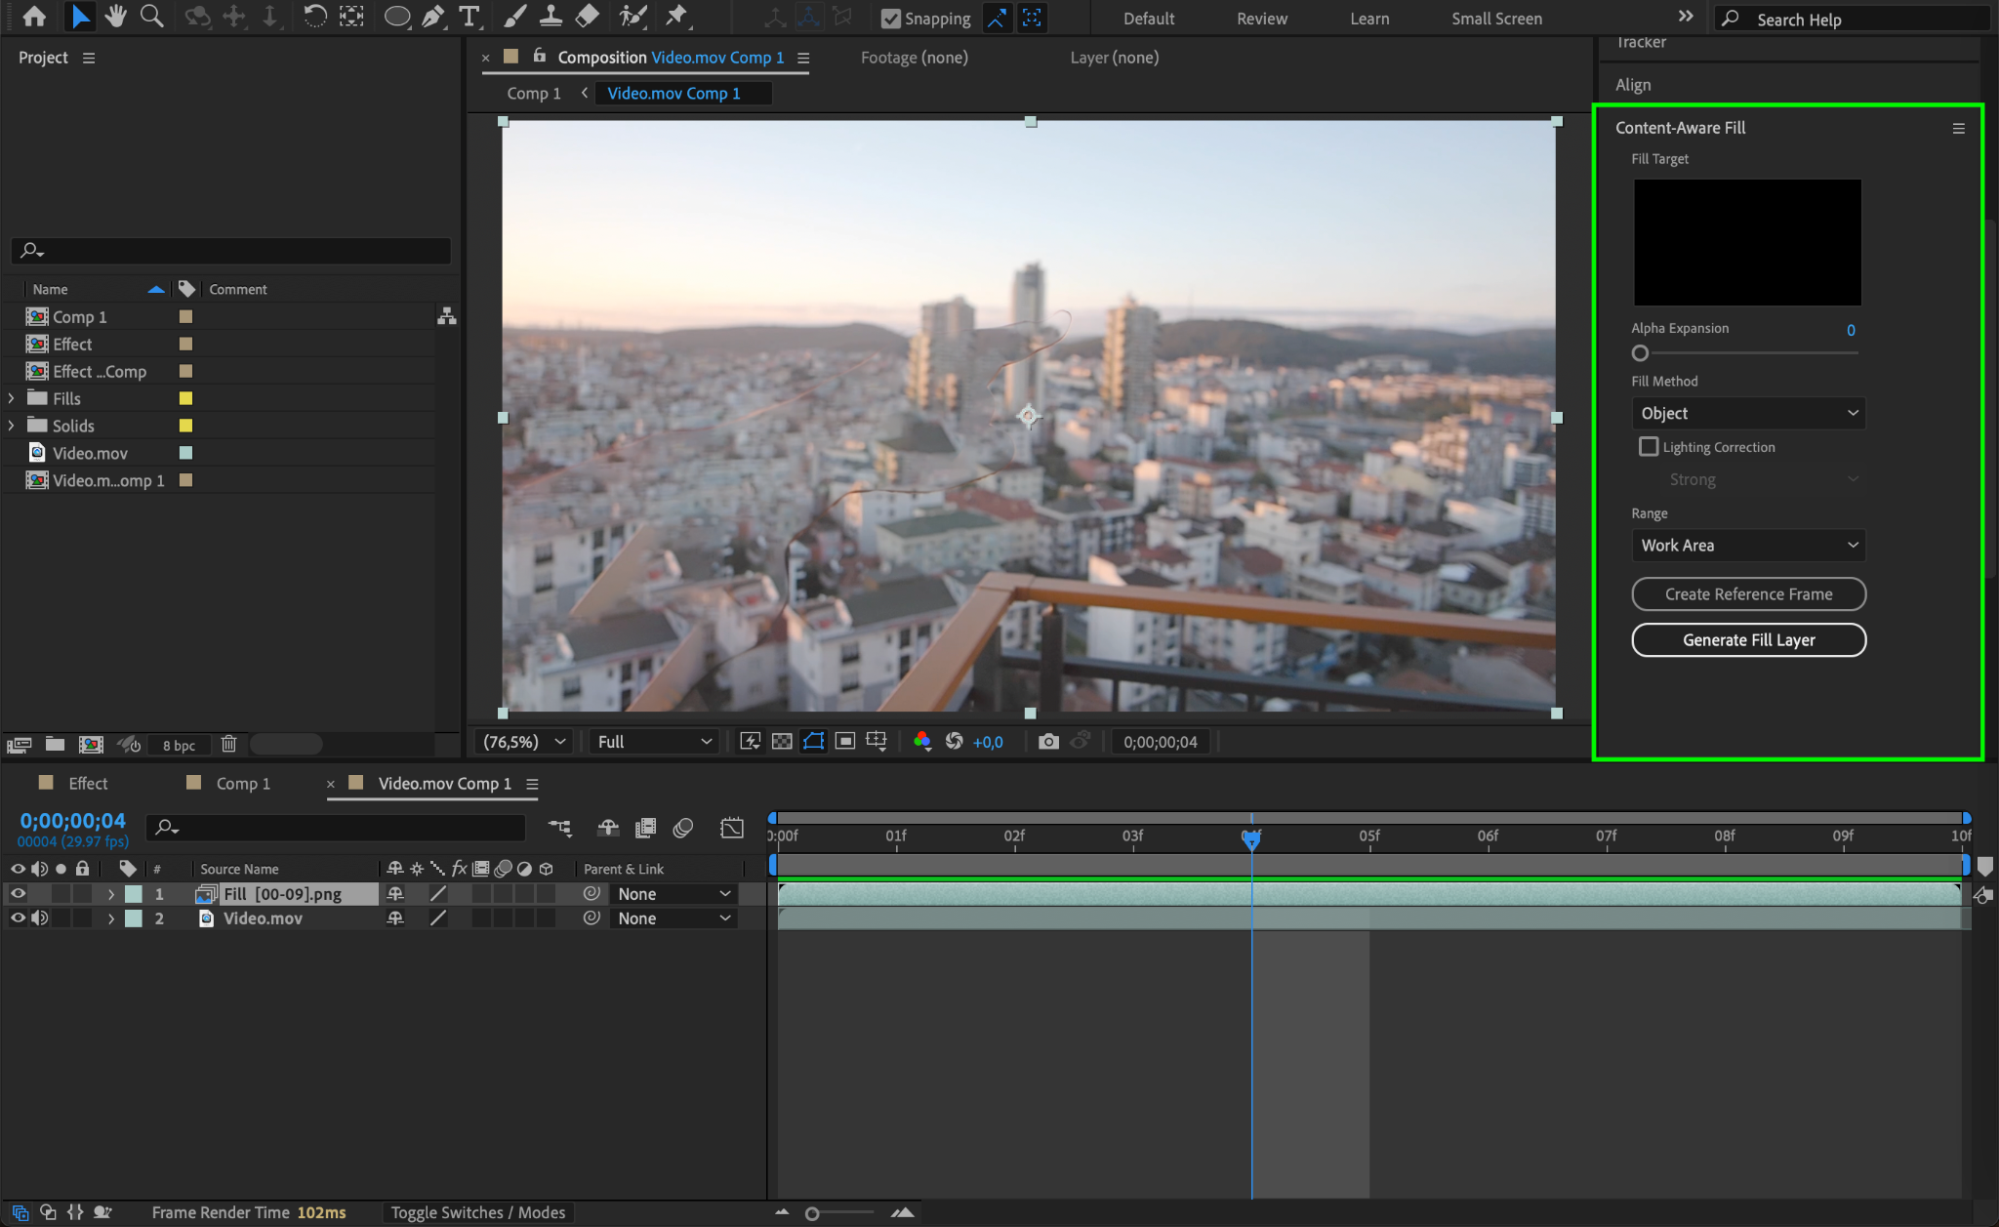Select the Eraser tool
The width and height of the screenshot is (1999, 1227).
click(x=588, y=16)
